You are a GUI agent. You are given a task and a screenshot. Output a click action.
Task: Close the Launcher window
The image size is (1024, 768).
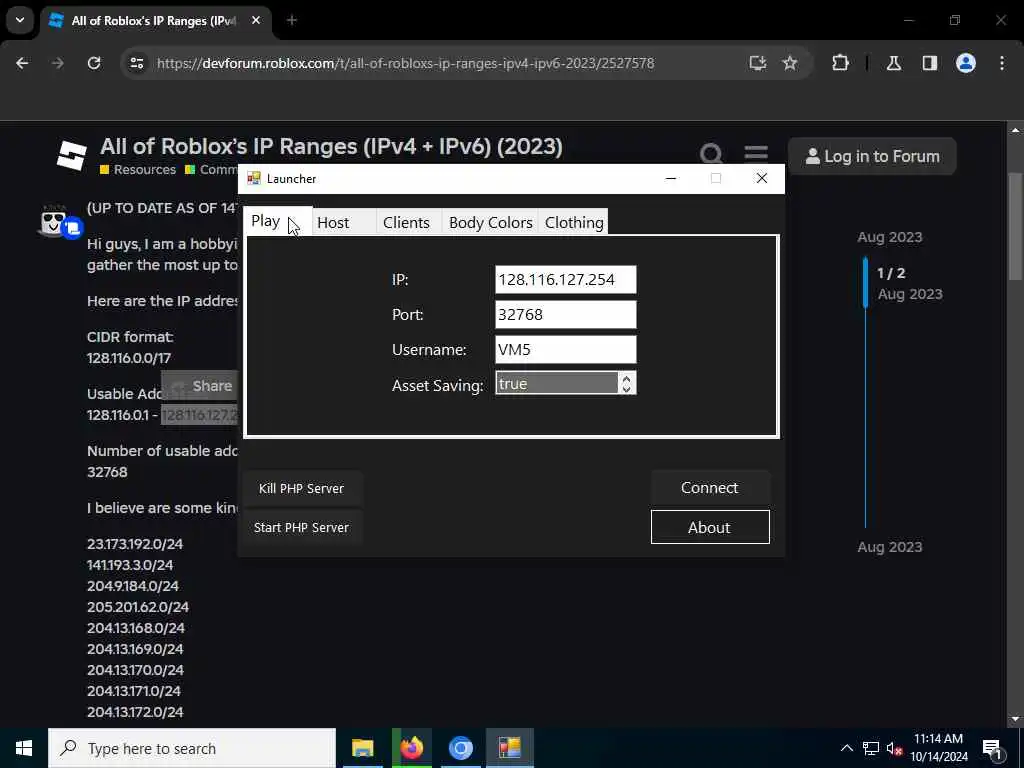761,178
